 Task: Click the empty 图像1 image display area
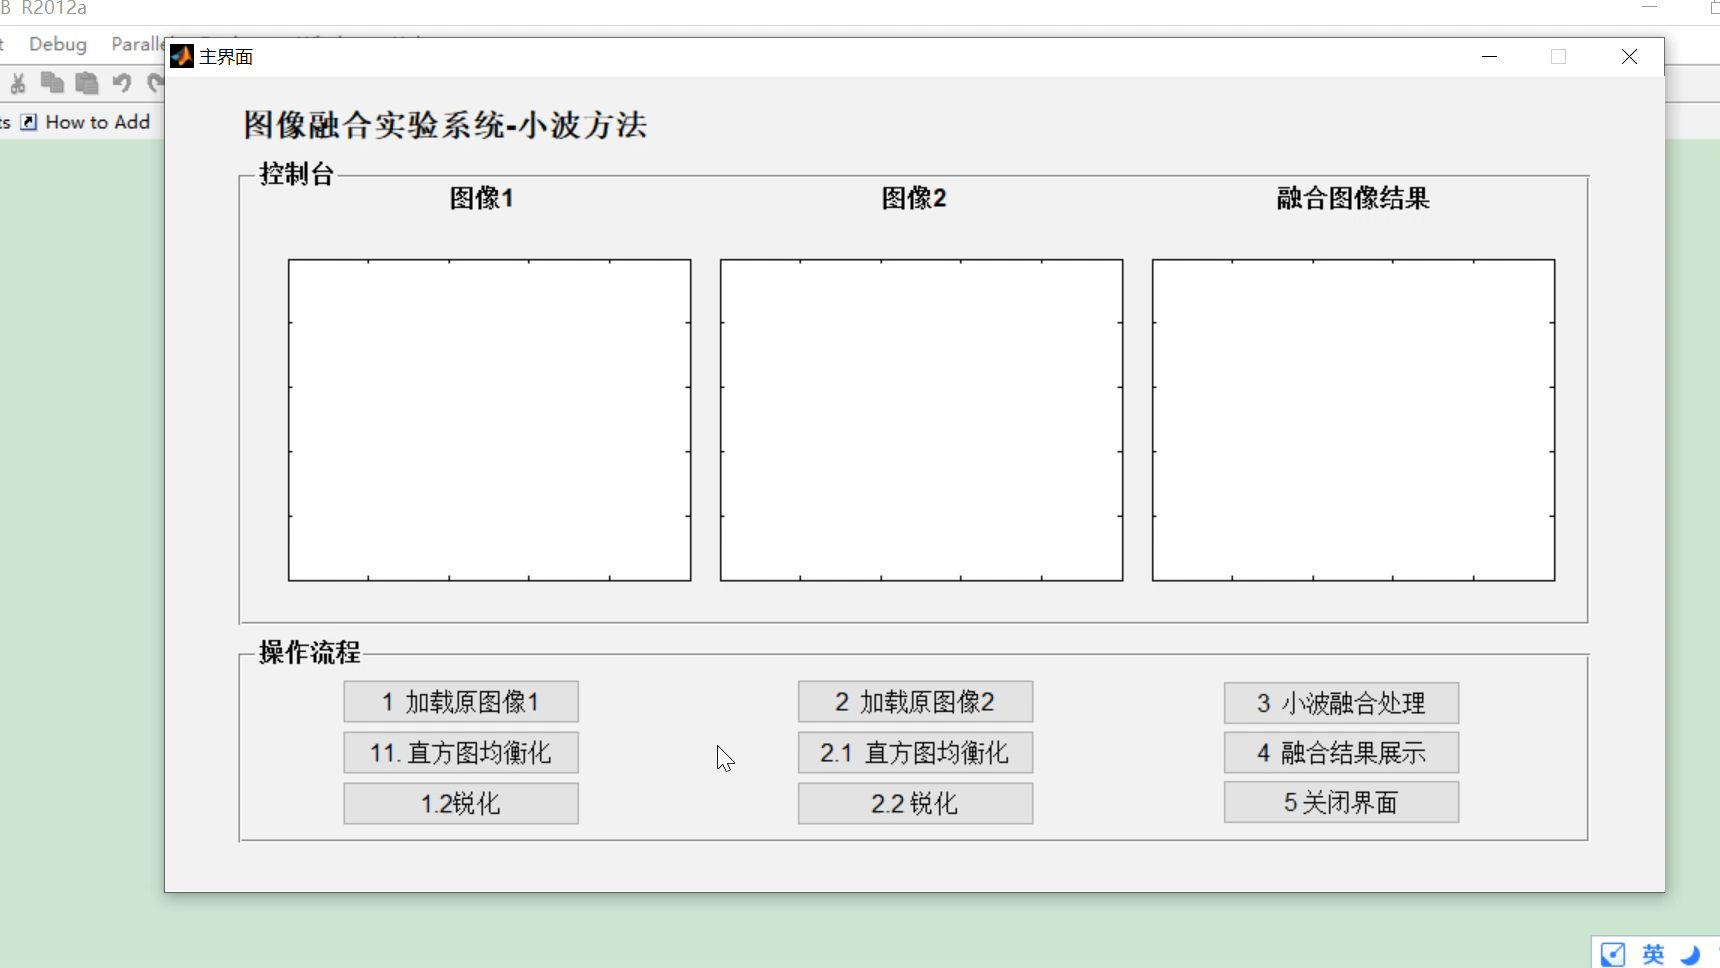pos(489,419)
